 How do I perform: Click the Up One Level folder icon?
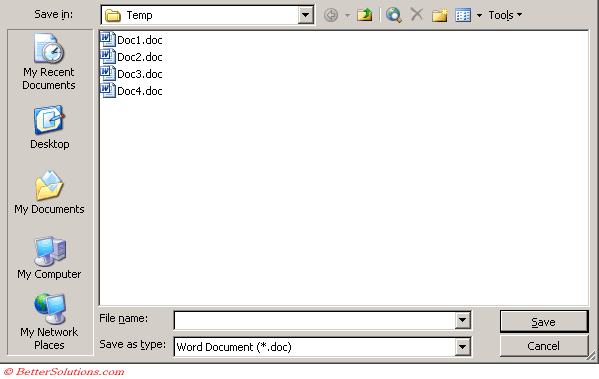364,15
